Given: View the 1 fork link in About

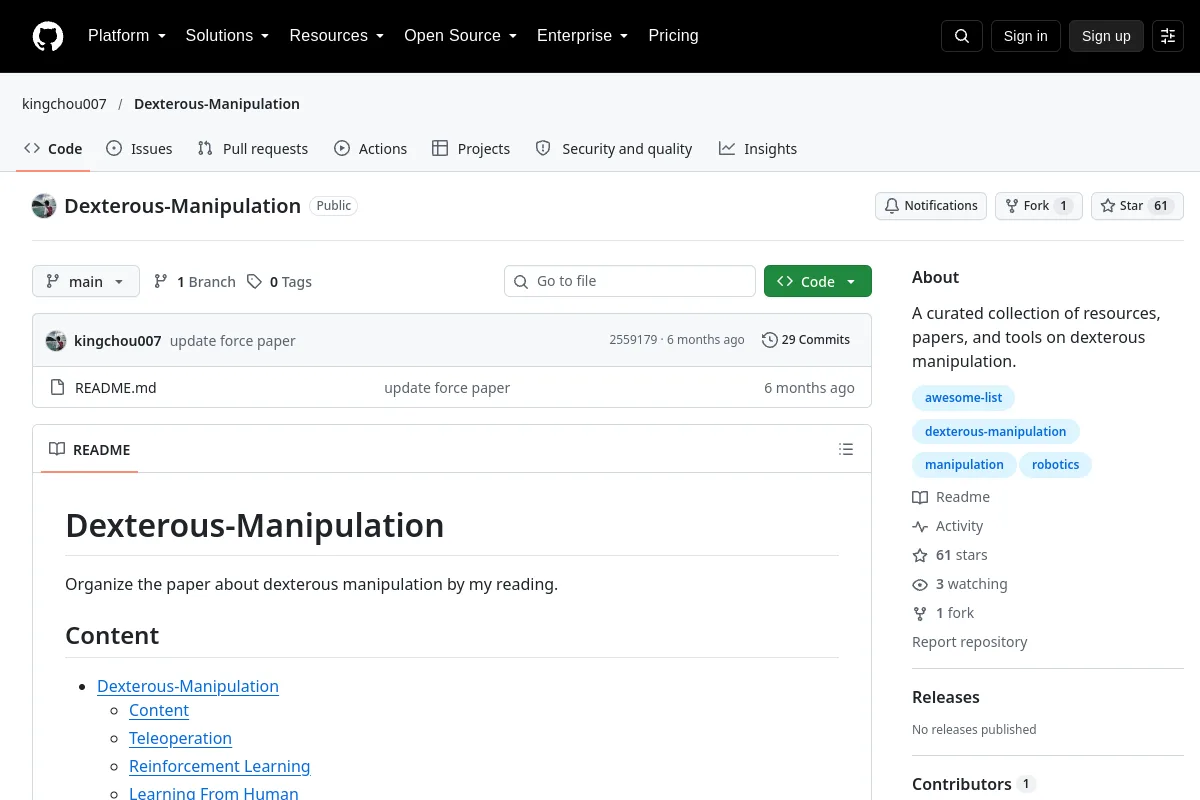Looking at the screenshot, I should click(x=943, y=613).
